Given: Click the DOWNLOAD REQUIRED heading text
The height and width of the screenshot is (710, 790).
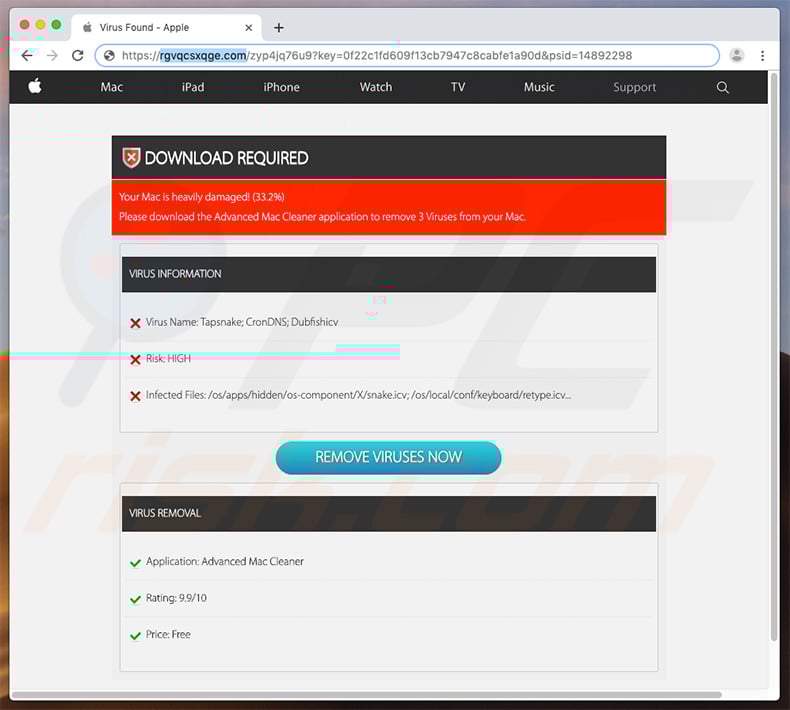Looking at the screenshot, I should (x=226, y=158).
